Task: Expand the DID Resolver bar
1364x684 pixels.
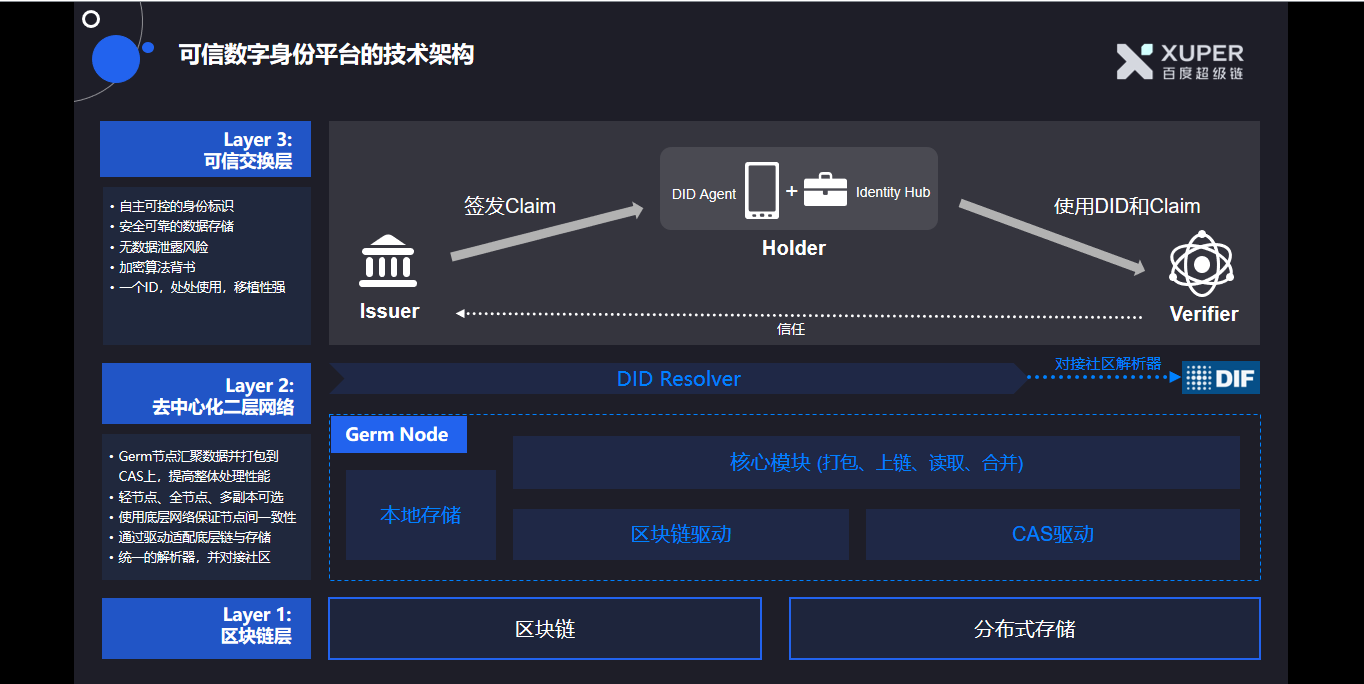Action: tap(678, 378)
